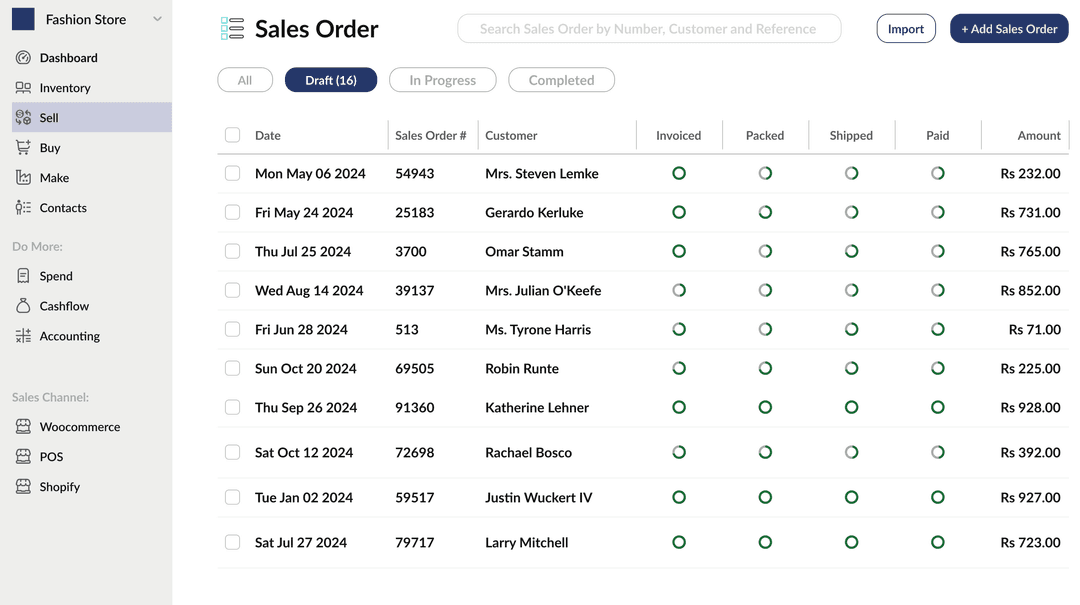Select checkbox for Larry Mitchell's order
1080x605 pixels.
click(x=232, y=542)
